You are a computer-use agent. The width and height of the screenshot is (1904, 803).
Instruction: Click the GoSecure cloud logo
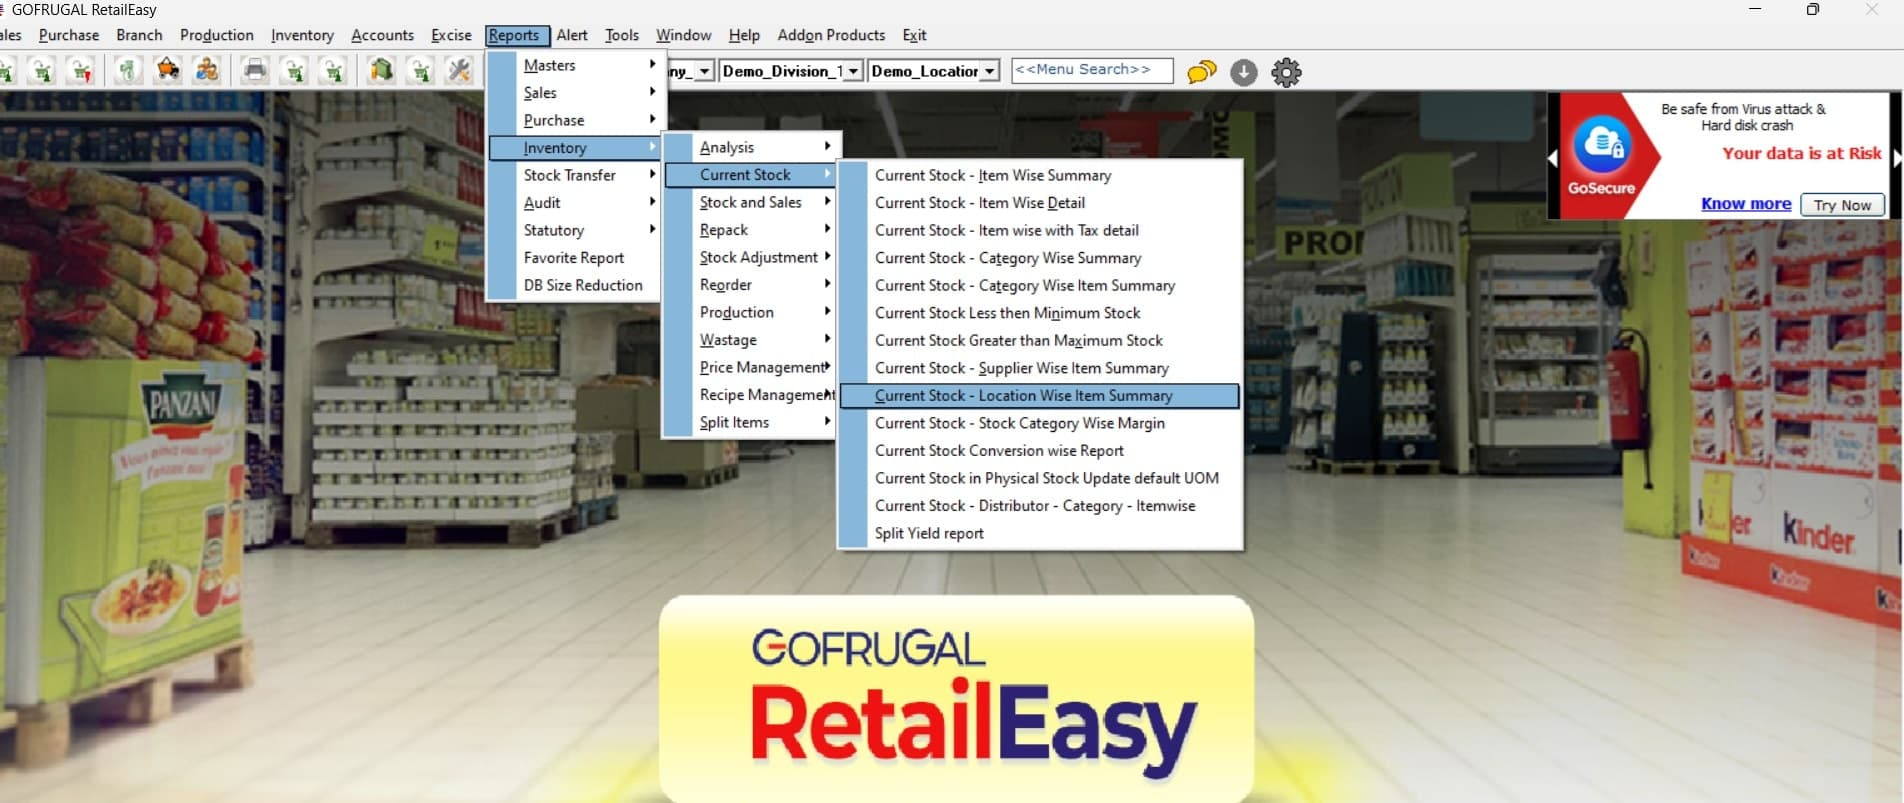(1602, 145)
